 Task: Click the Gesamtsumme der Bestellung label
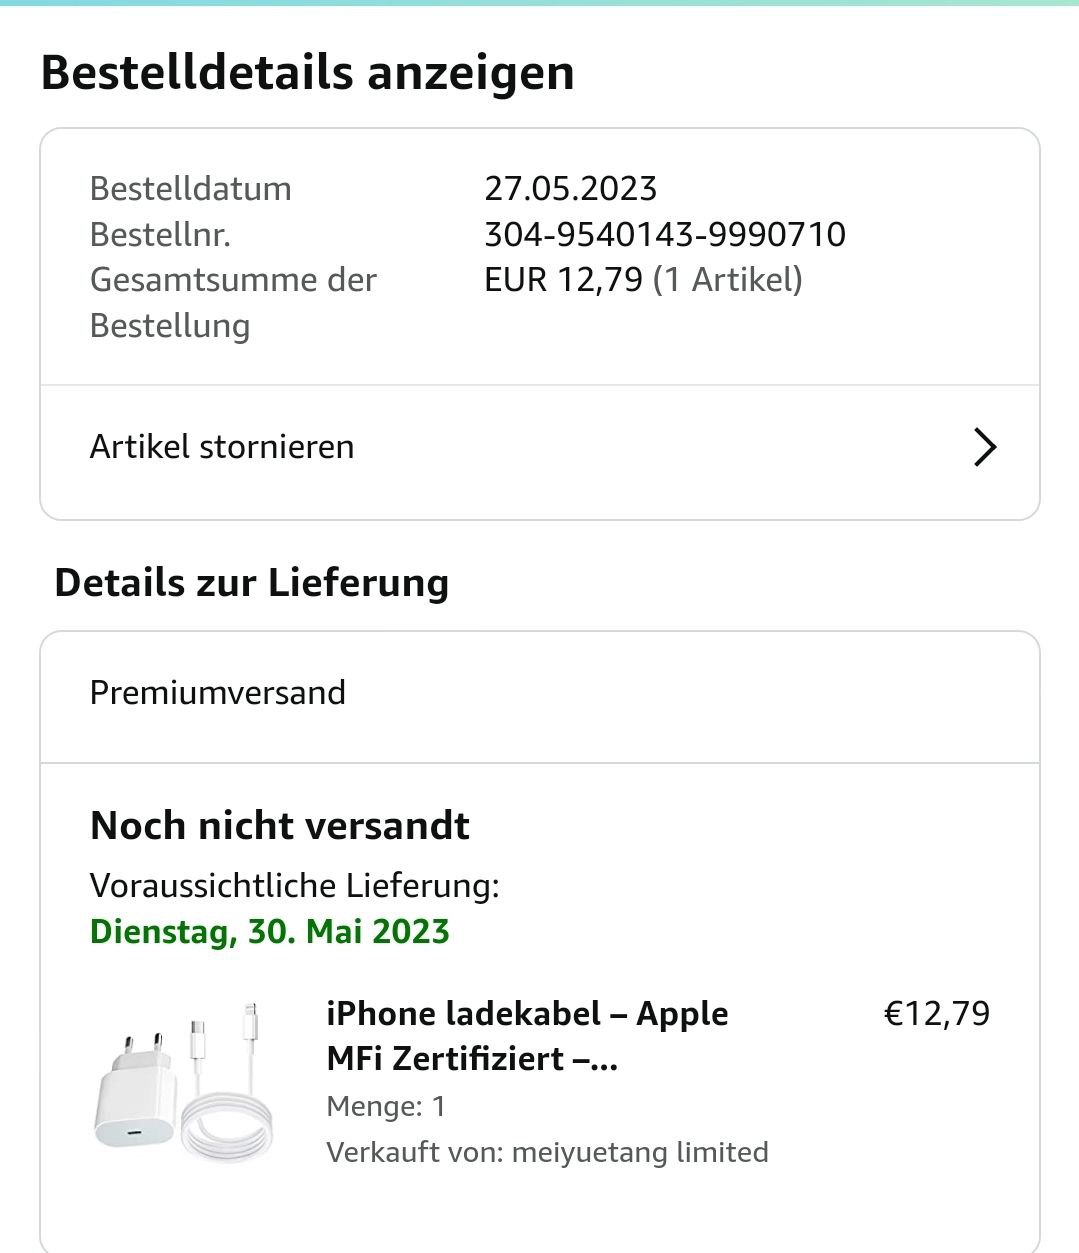click(233, 302)
